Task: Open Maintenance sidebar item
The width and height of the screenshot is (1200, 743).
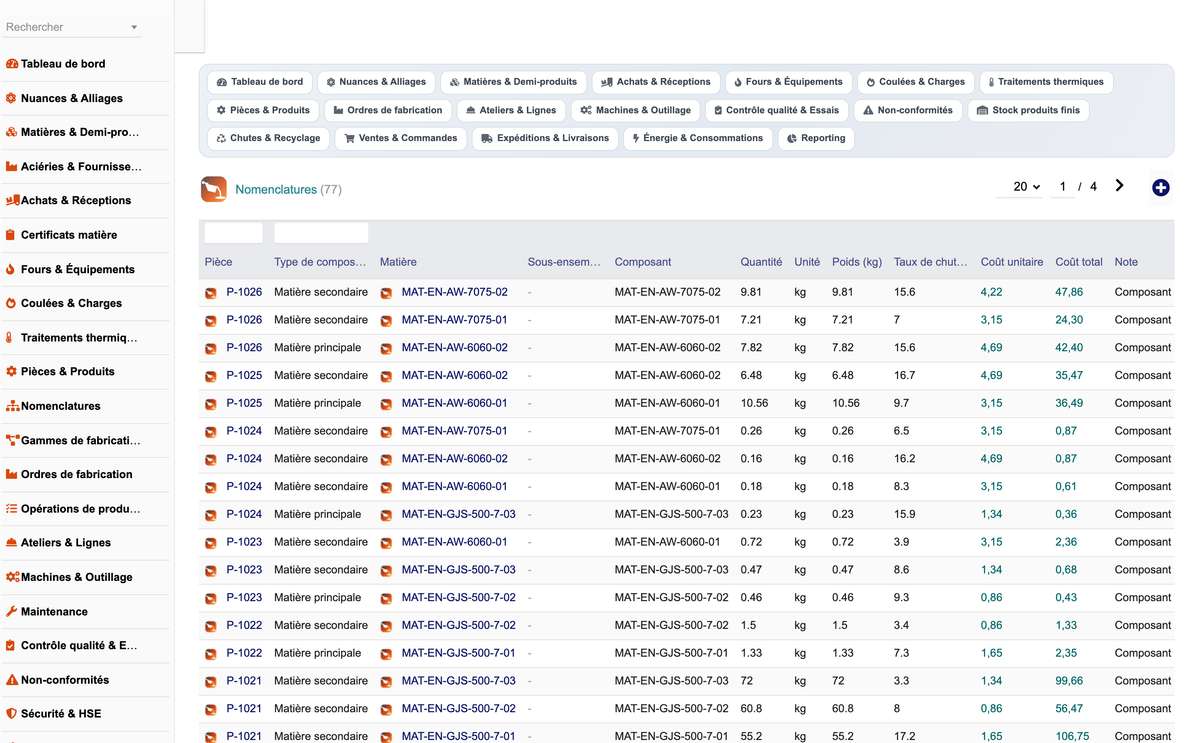Action: pos(54,611)
